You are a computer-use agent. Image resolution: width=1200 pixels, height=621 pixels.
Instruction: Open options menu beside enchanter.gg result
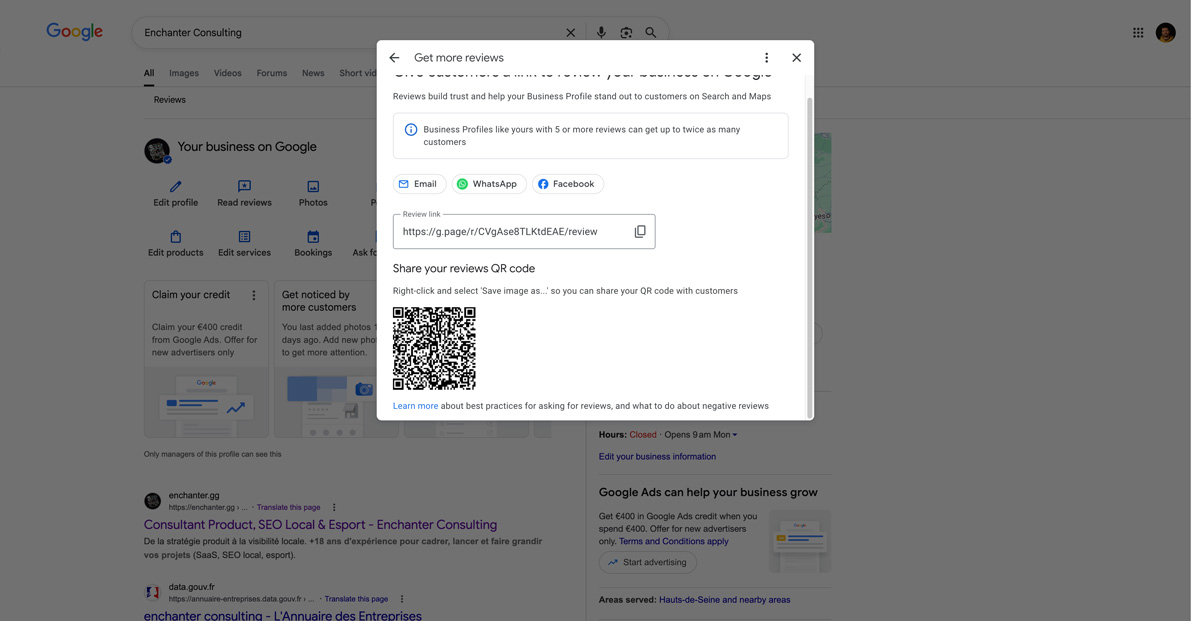click(x=333, y=507)
